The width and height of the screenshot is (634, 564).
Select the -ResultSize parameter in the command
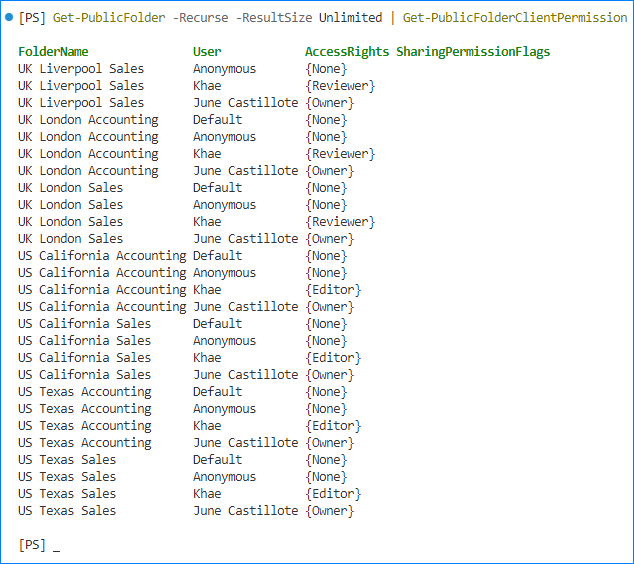[274, 18]
